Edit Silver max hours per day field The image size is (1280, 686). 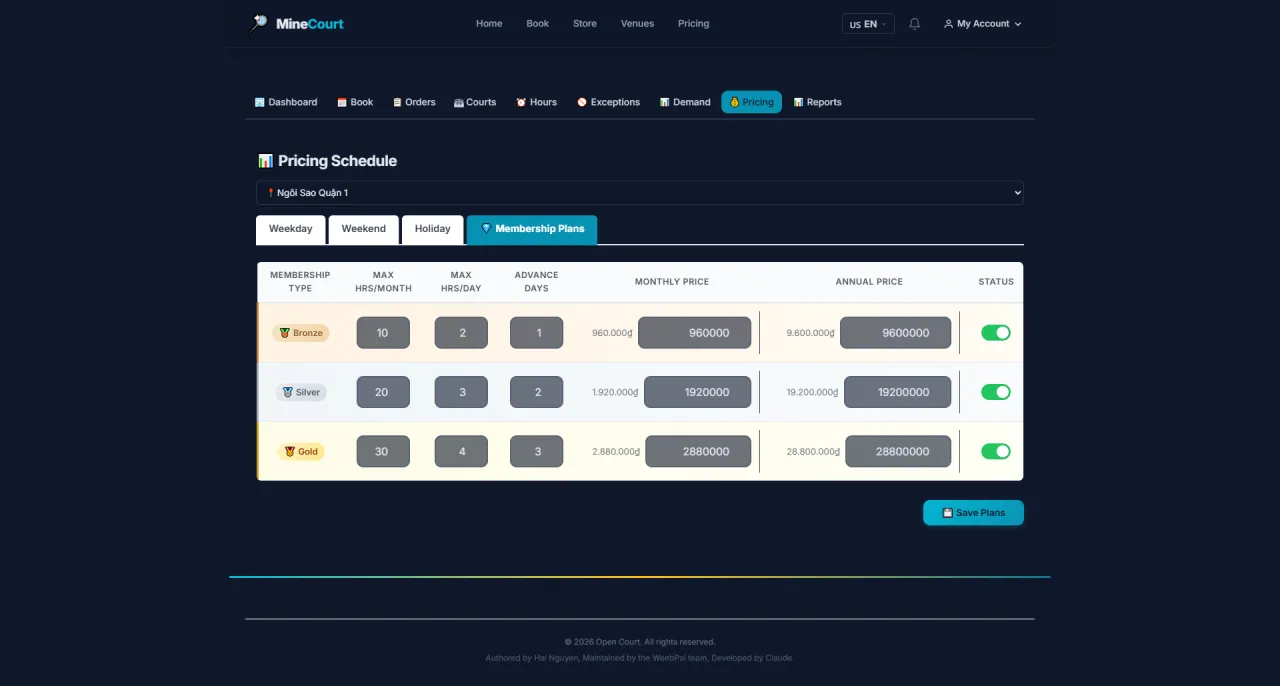[x=461, y=392]
